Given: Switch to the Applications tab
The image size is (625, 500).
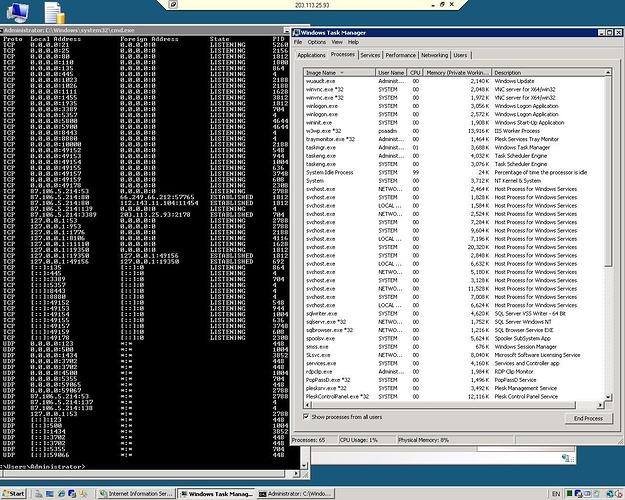Looking at the screenshot, I should [x=311, y=55].
